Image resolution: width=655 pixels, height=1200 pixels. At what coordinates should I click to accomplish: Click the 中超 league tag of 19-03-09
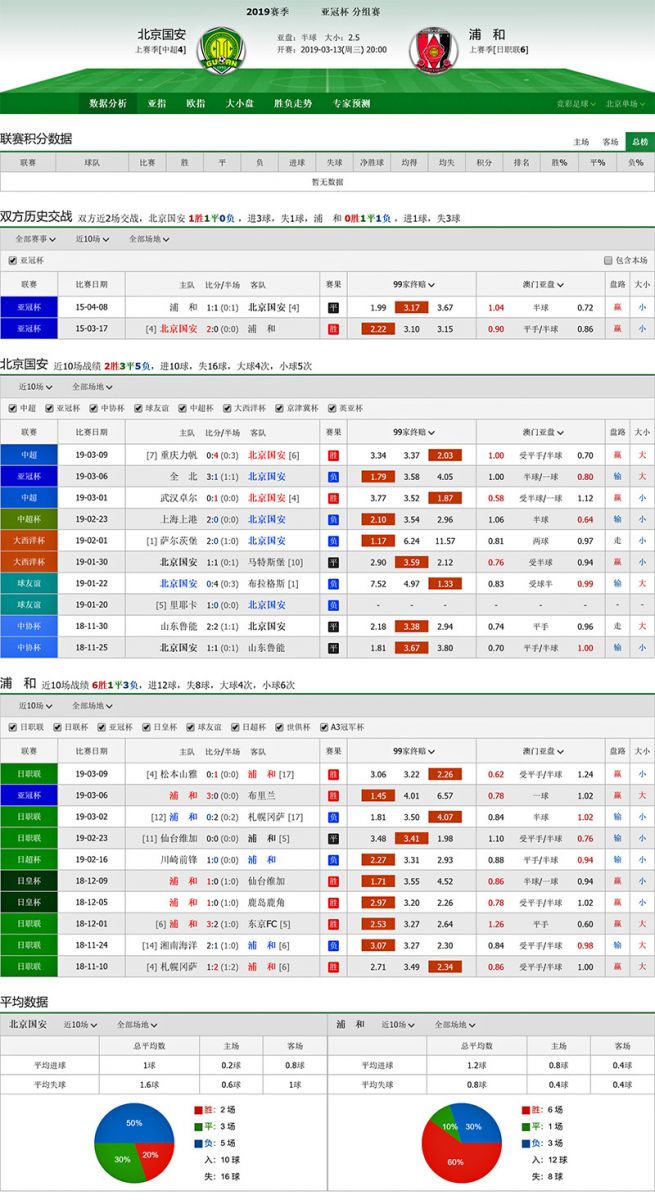[29, 455]
